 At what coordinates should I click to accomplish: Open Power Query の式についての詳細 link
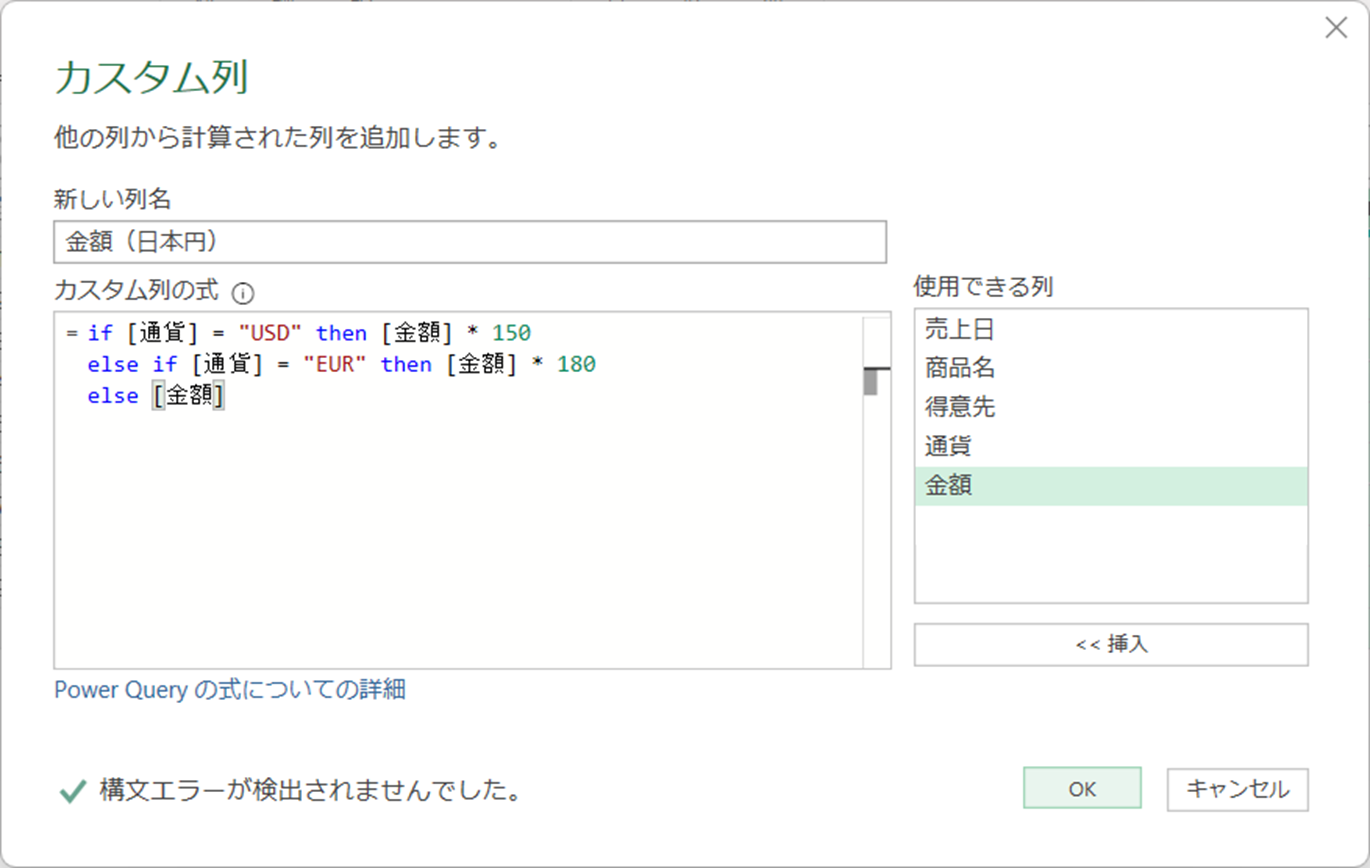(x=230, y=689)
